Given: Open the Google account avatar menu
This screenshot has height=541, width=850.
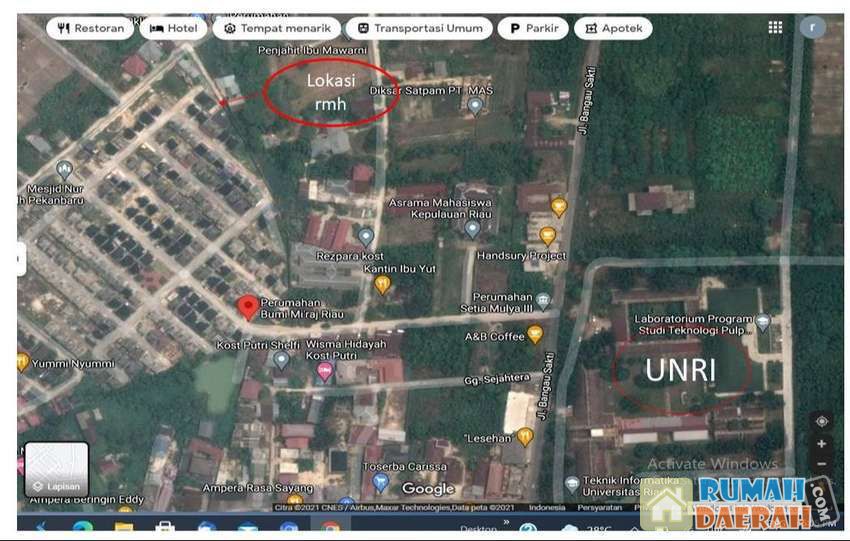Looking at the screenshot, I should 813,28.
